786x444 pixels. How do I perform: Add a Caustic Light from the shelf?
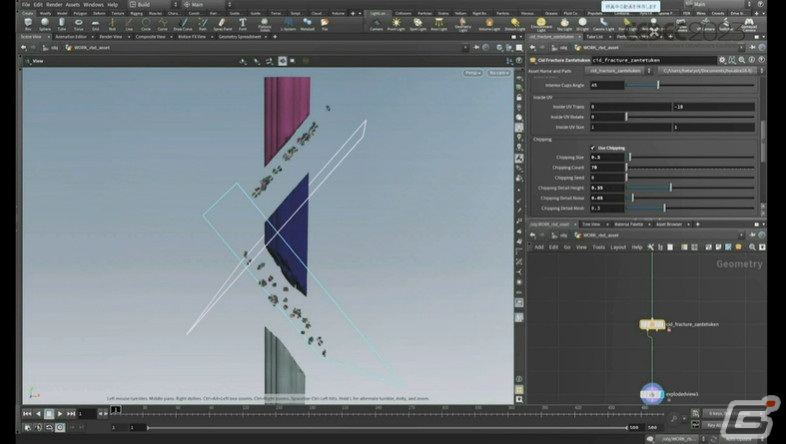pos(604,24)
